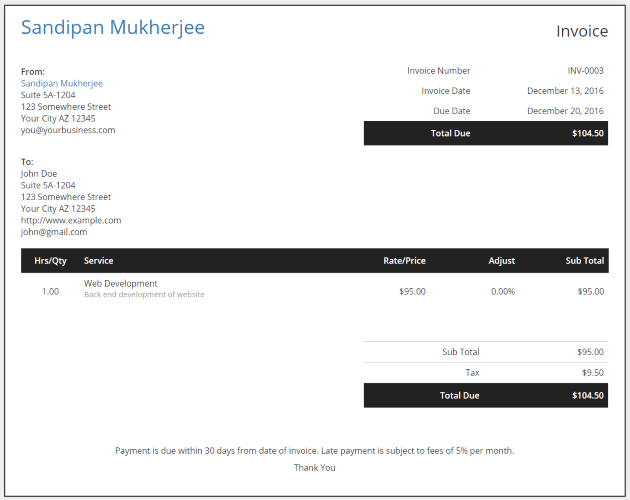This screenshot has width=630, height=500.
Task: Click the top Total Due label
Action: [x=450, y=133]
